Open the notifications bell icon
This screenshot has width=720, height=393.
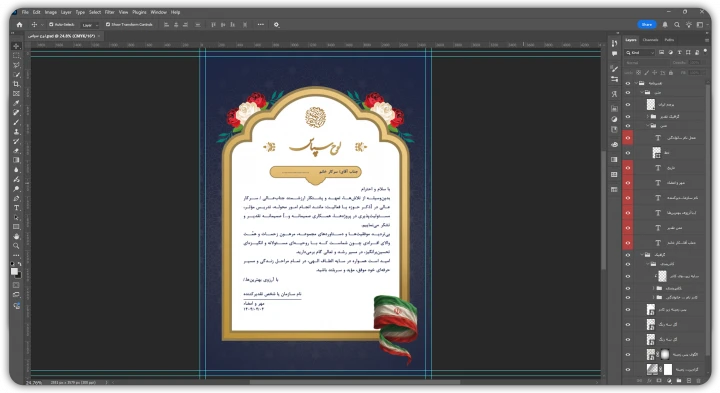(x=665, y=24)
